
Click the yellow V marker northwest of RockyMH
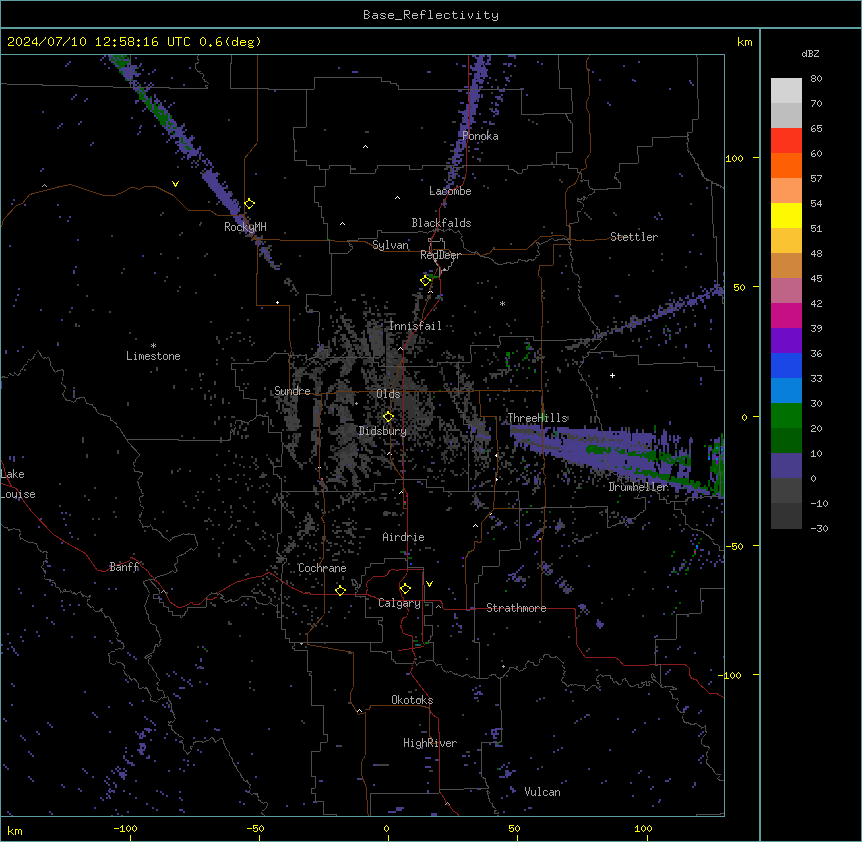(x=175, y=184)
